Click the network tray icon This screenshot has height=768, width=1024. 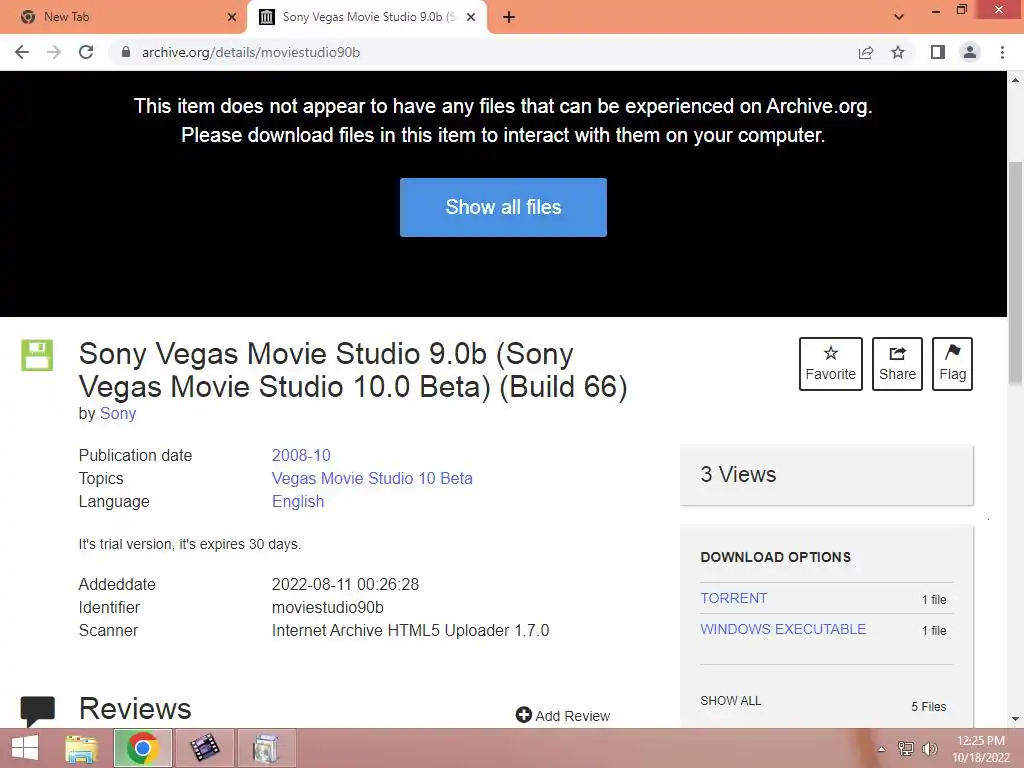point(906,749)
